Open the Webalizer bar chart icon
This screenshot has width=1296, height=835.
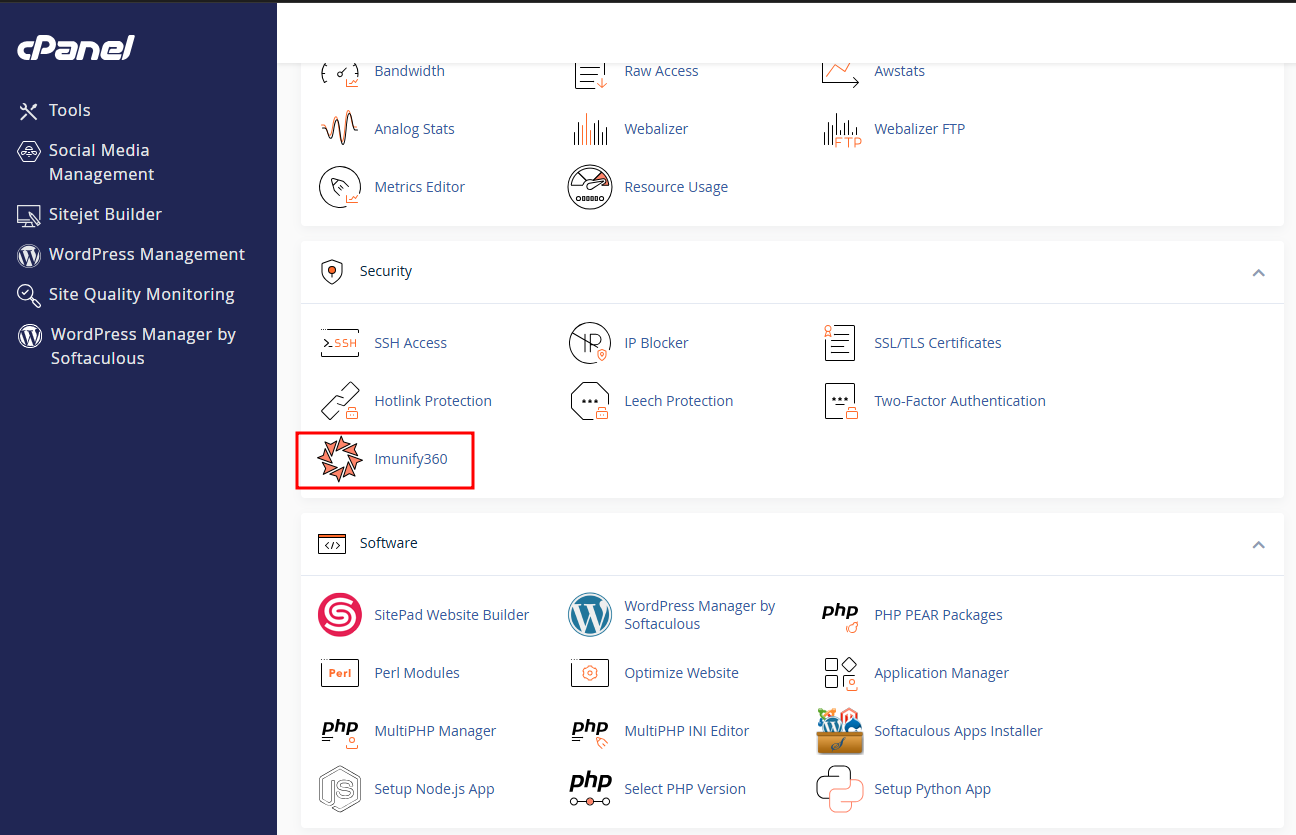point(590,129)
